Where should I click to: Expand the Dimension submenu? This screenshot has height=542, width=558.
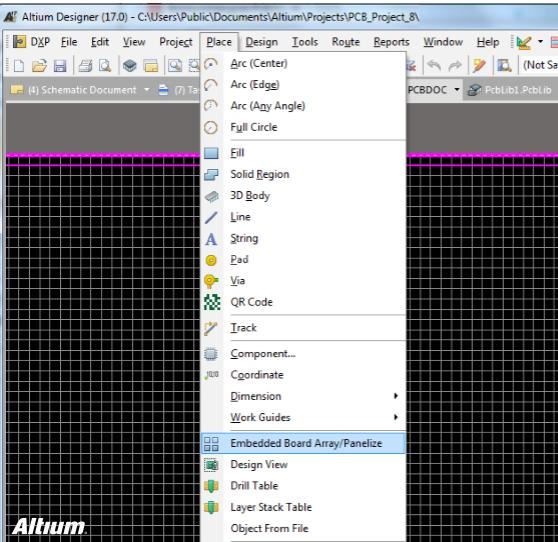pos(303,396)
